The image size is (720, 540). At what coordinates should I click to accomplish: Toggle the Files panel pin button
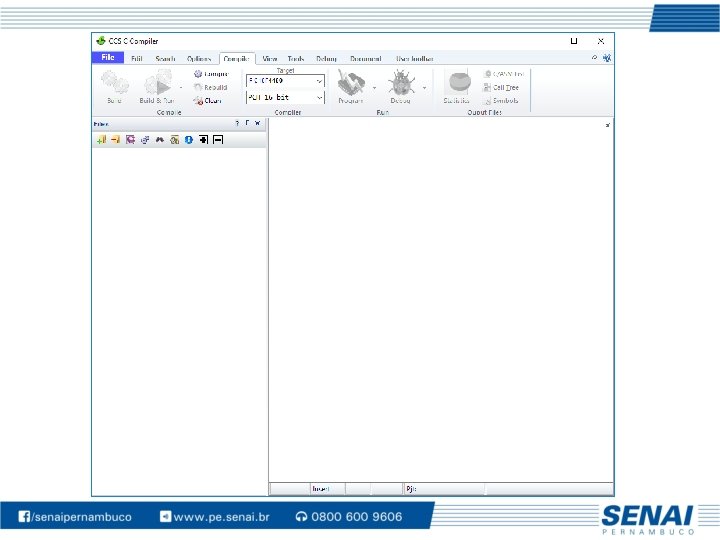point(247,123)
